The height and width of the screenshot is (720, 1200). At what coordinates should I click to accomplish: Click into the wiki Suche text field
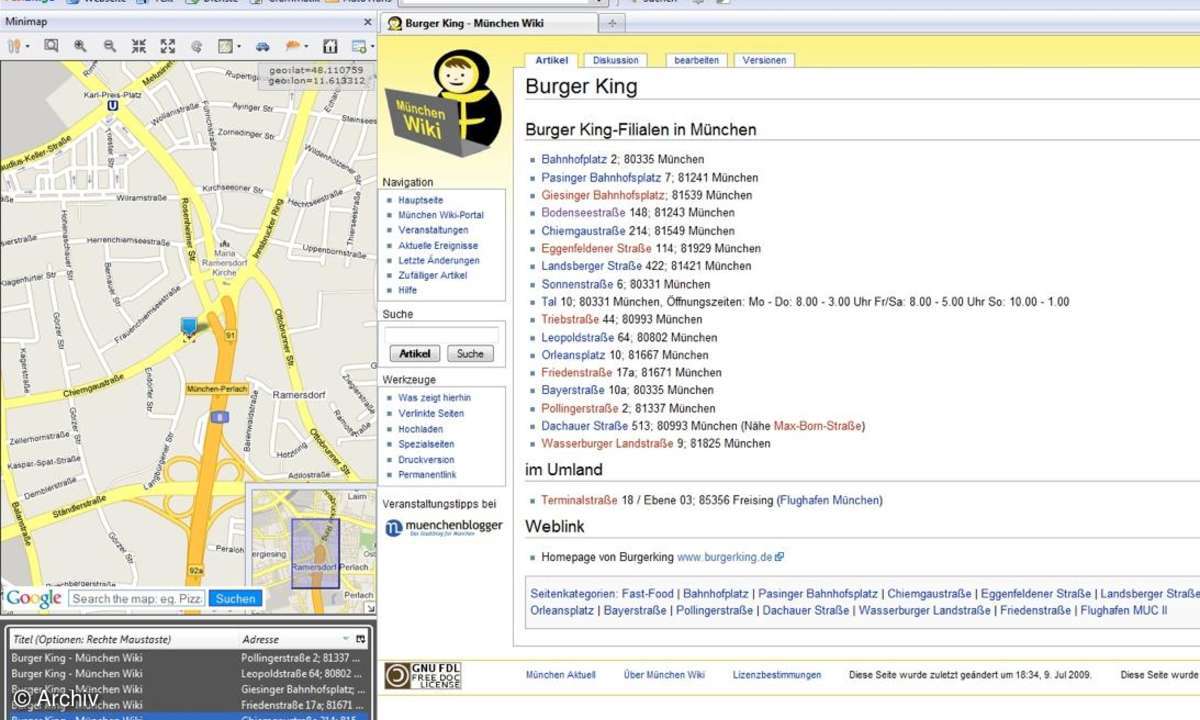pyautogui.click(x=441, y=335)
